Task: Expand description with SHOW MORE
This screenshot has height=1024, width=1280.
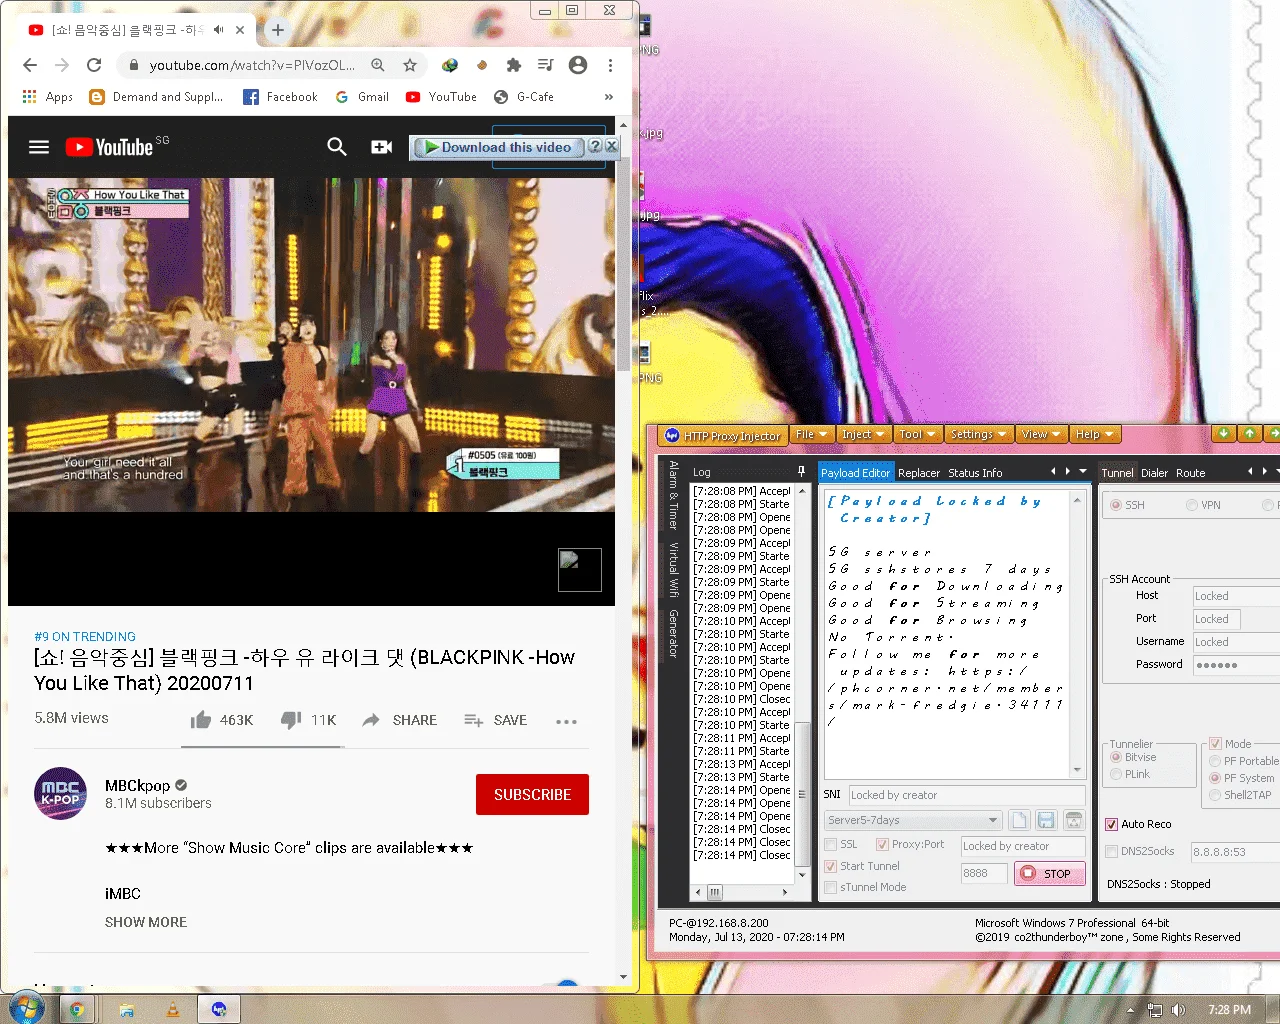Action: tap(146, 922)
